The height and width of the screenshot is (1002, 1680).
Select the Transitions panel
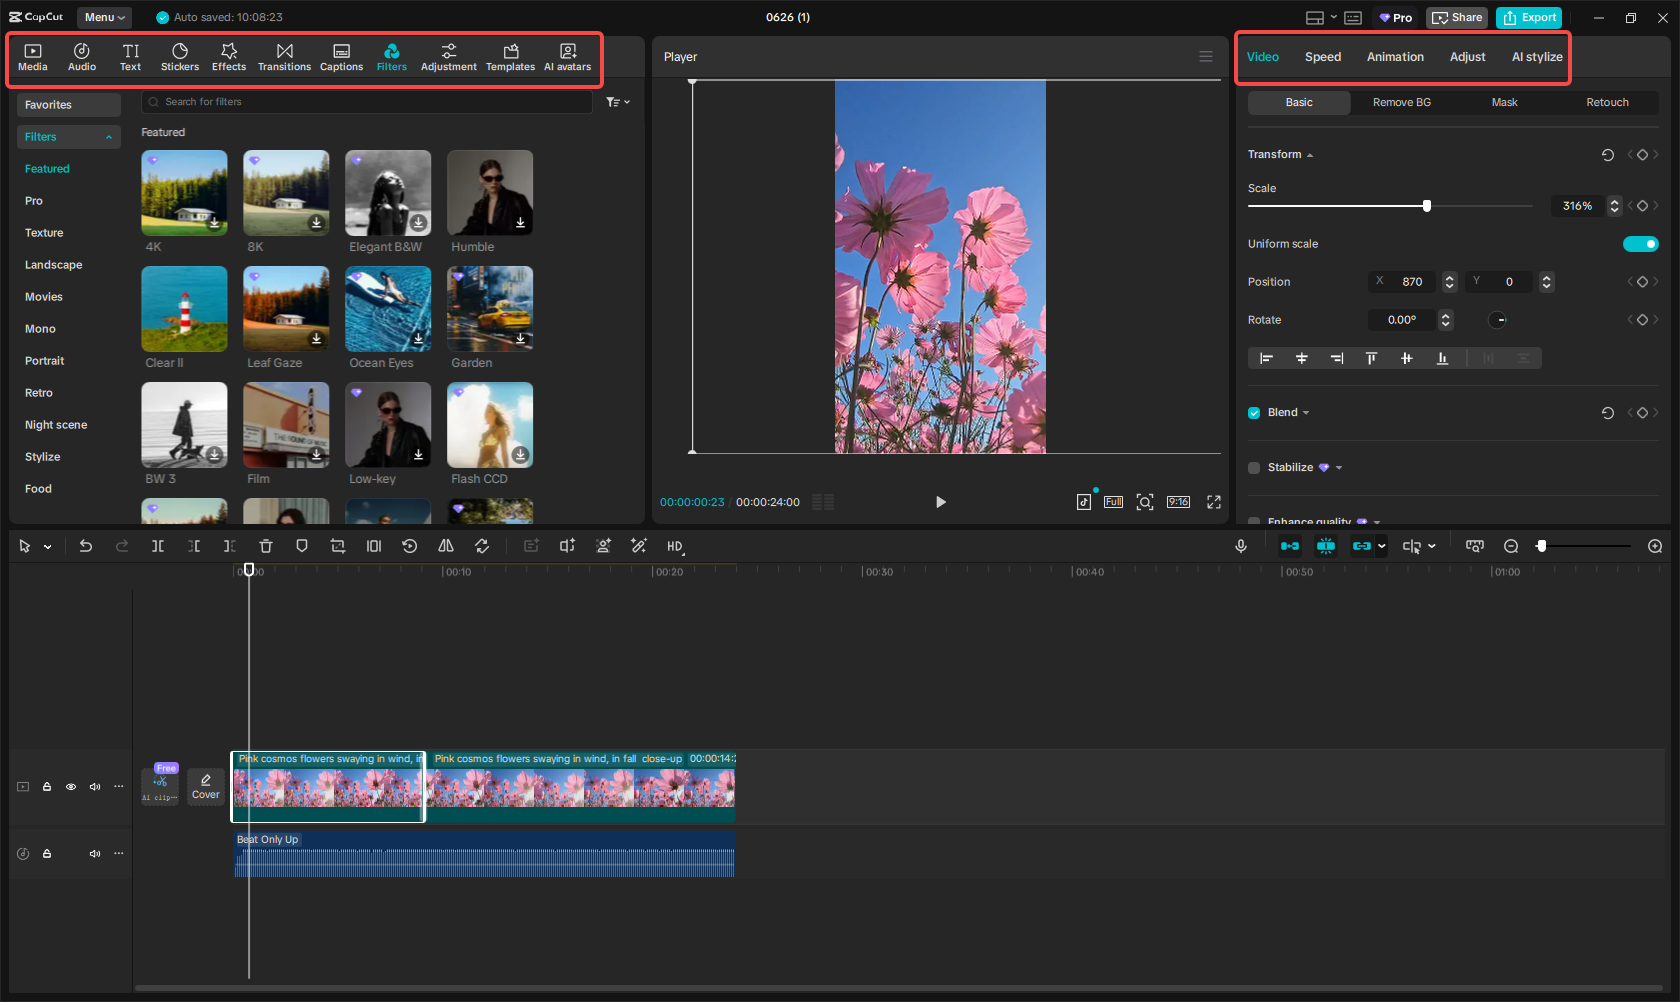[285, 56]
